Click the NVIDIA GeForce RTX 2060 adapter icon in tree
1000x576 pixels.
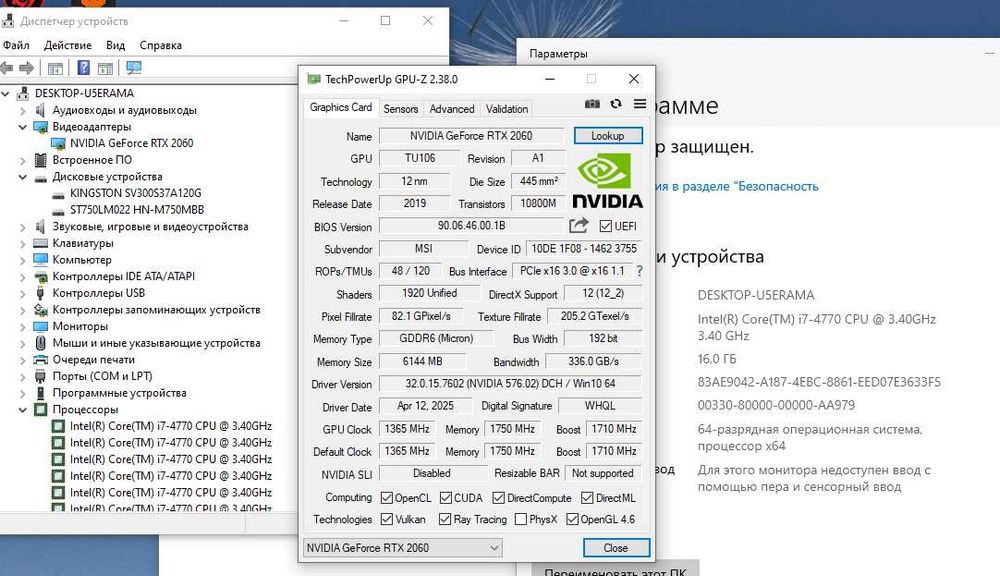(58, 144)
